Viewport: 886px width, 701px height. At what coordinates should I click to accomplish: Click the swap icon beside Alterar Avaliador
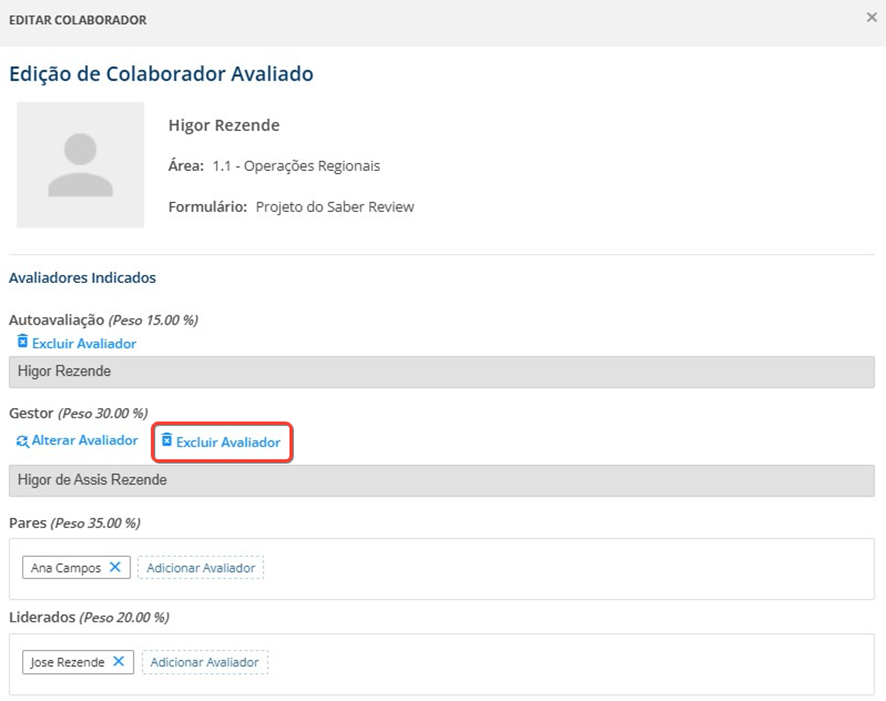tap(23, 441)
